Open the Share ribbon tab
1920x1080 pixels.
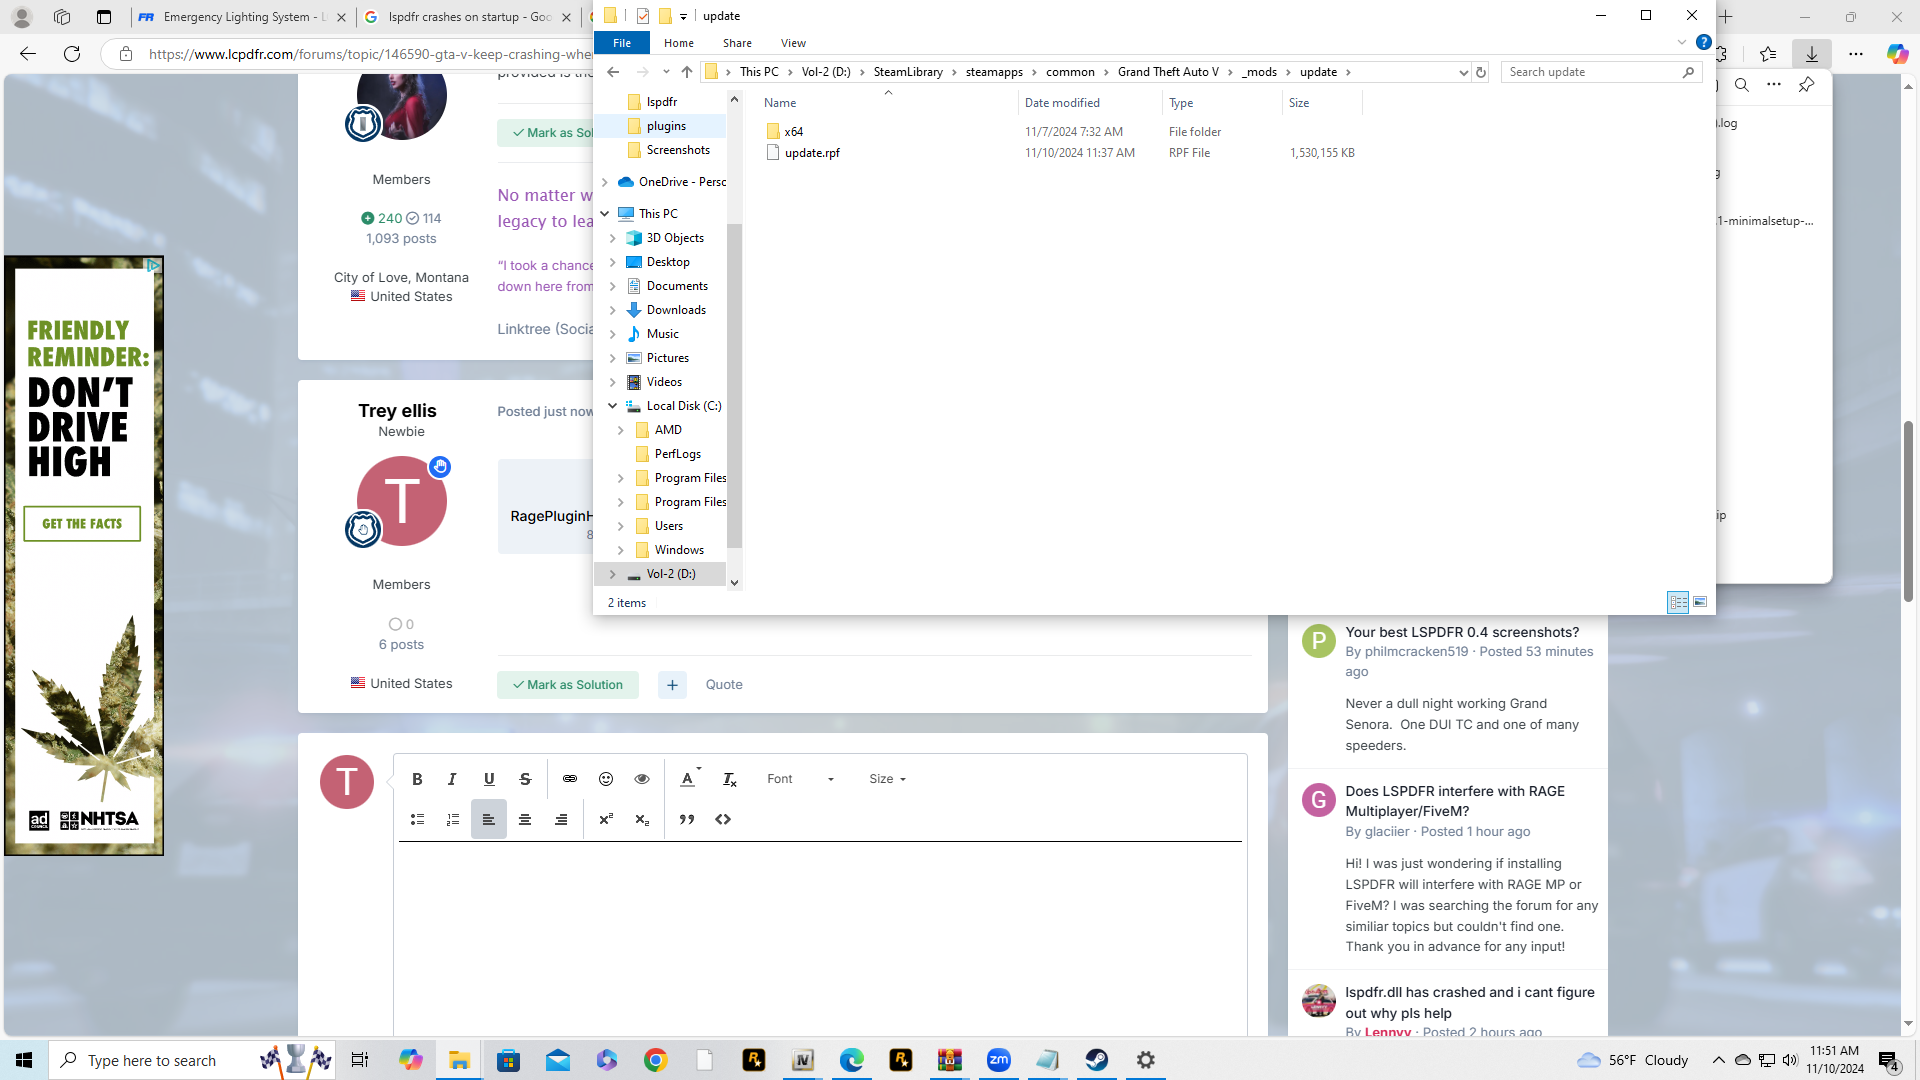[x=737, y=43]
